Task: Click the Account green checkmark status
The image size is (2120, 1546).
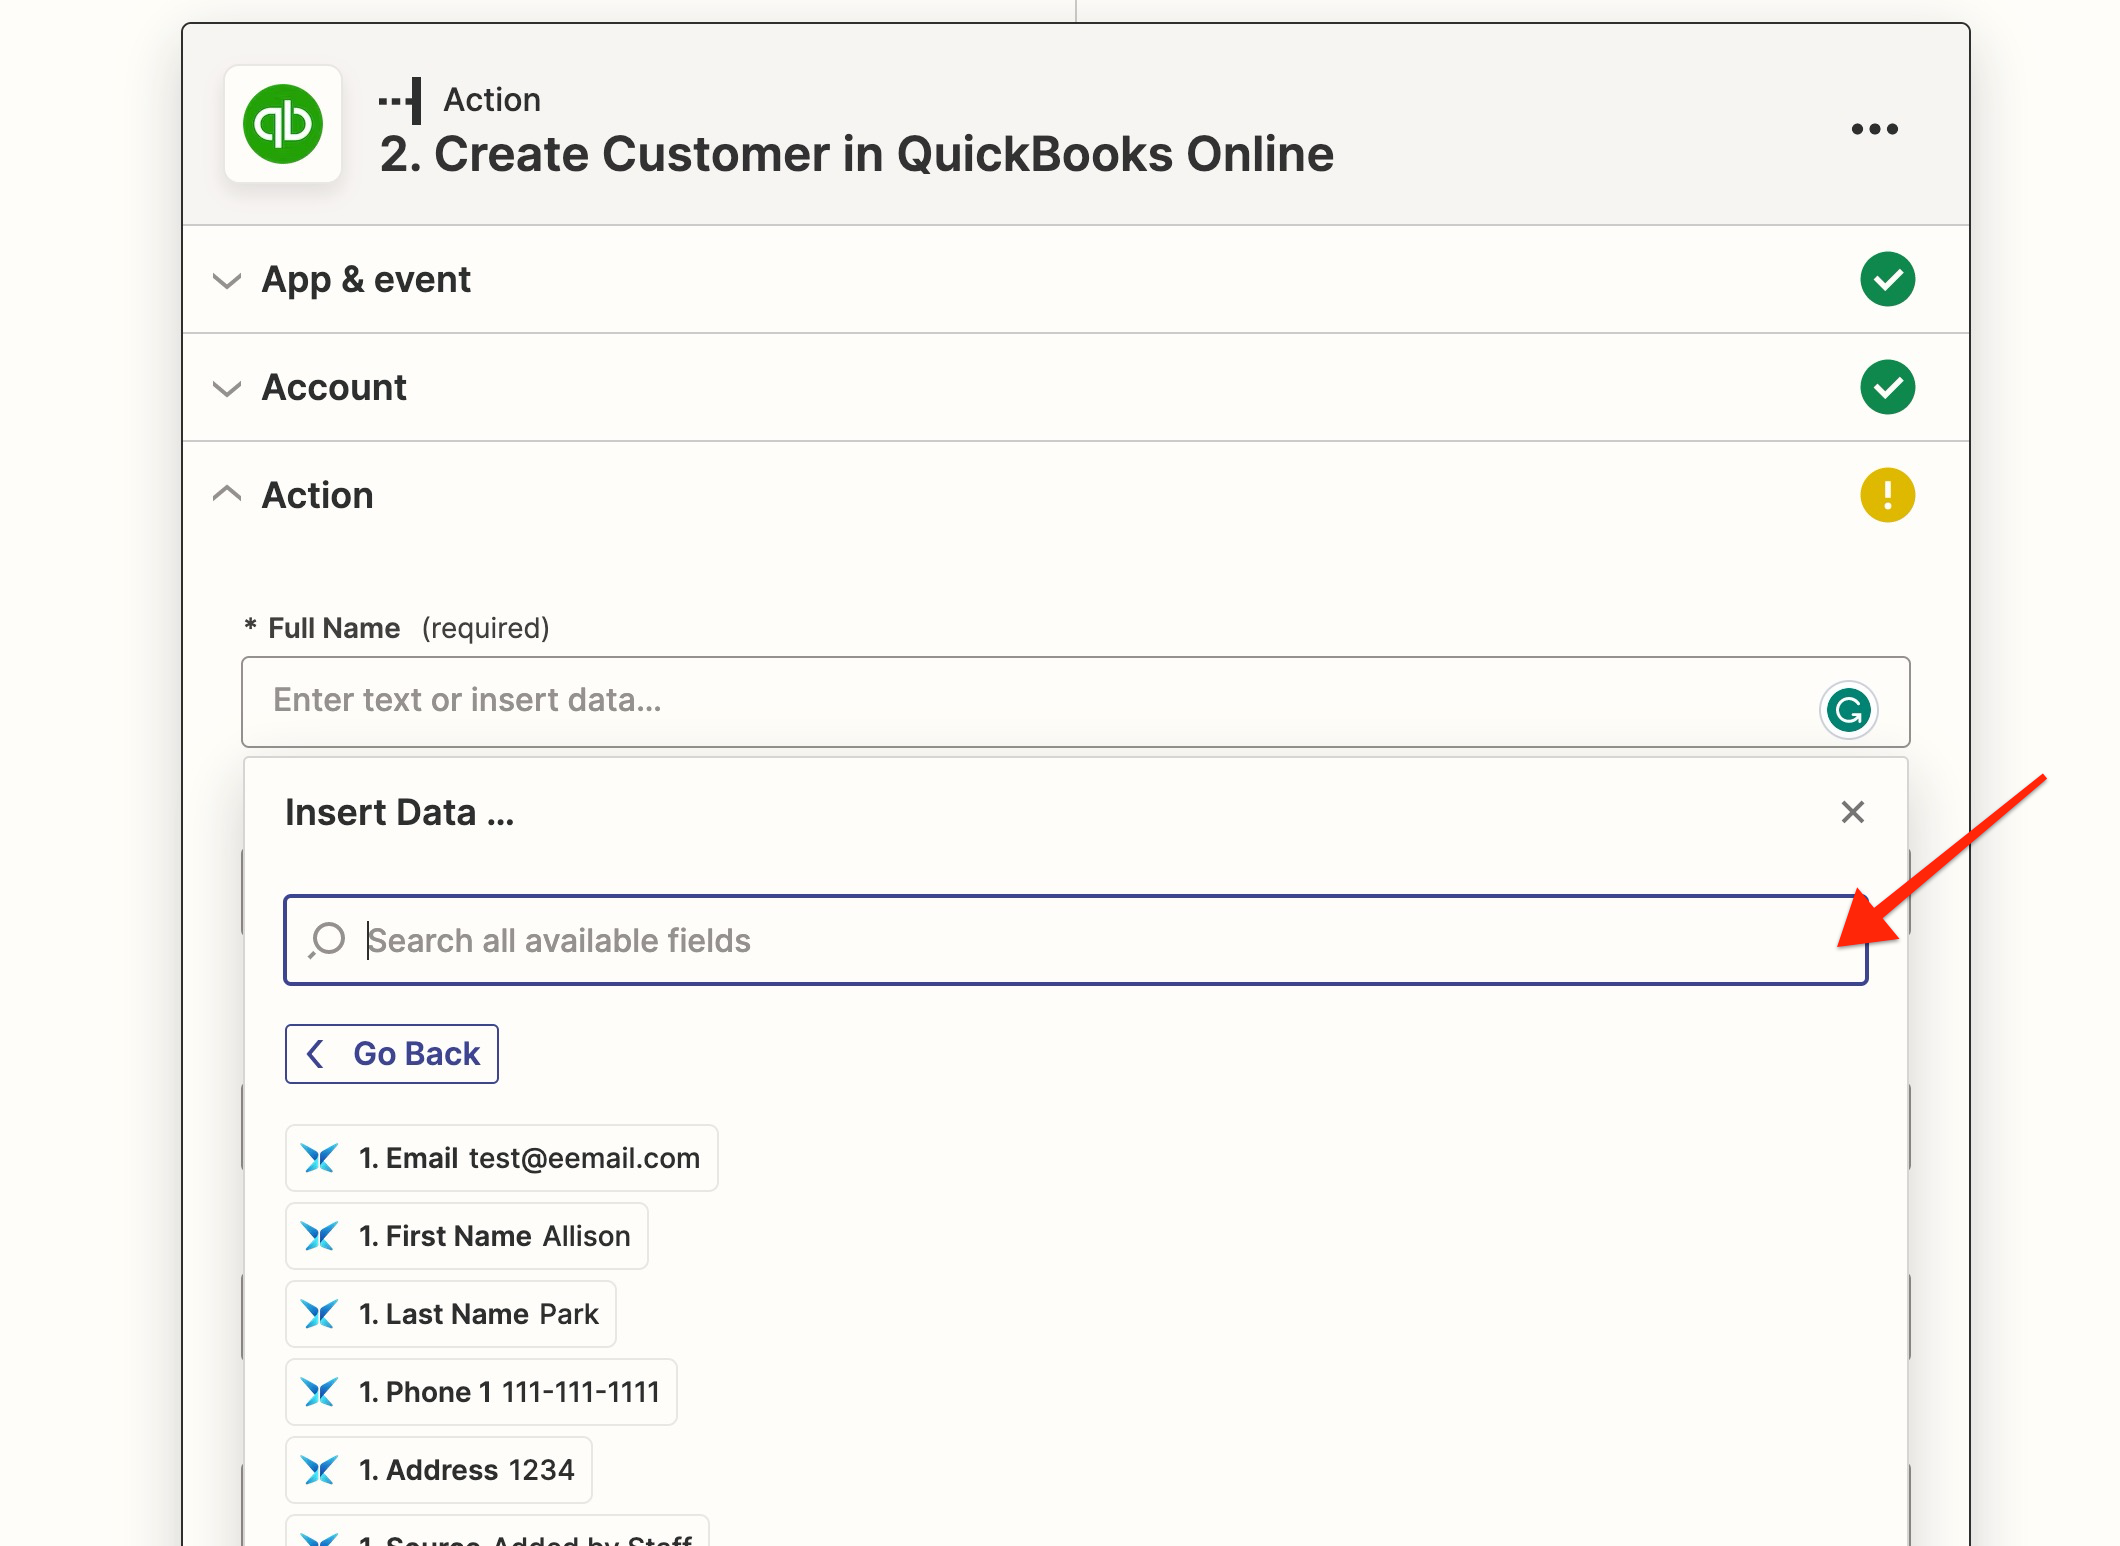Action: pyautogui.click(x=1887, y=387)
